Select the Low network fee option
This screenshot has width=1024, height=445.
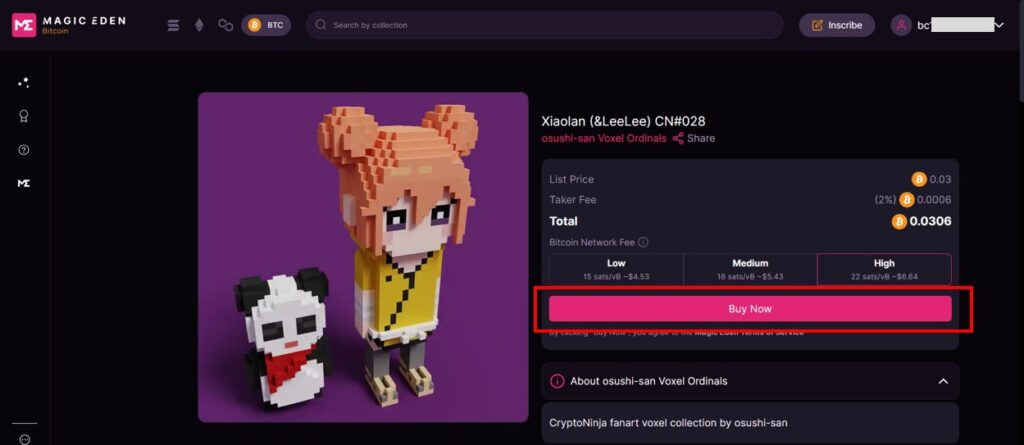tap(616, 269)
